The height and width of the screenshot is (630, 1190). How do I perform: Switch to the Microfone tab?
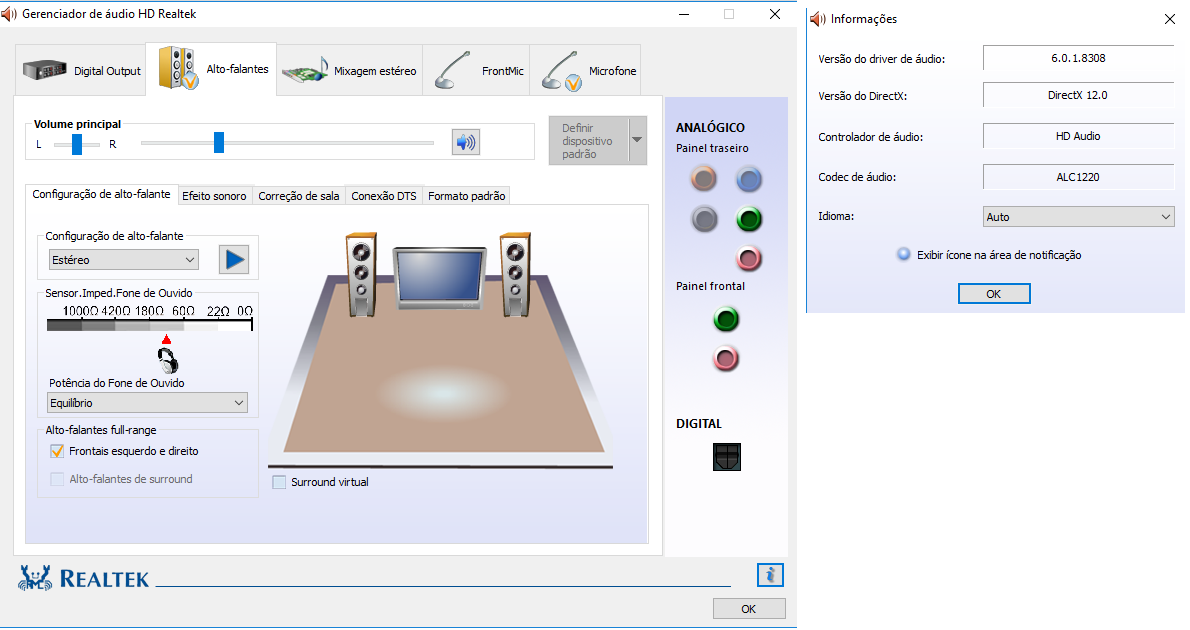(x=585, y=71)
